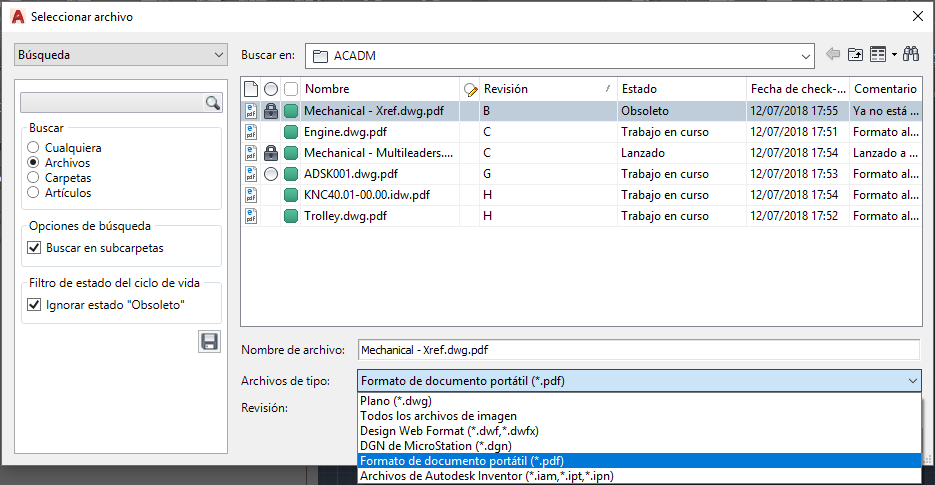The height and width of the screenshot is (485, 935).
Task: Select Mechanical - Multileaders file name
Action: tap(378, 153)
